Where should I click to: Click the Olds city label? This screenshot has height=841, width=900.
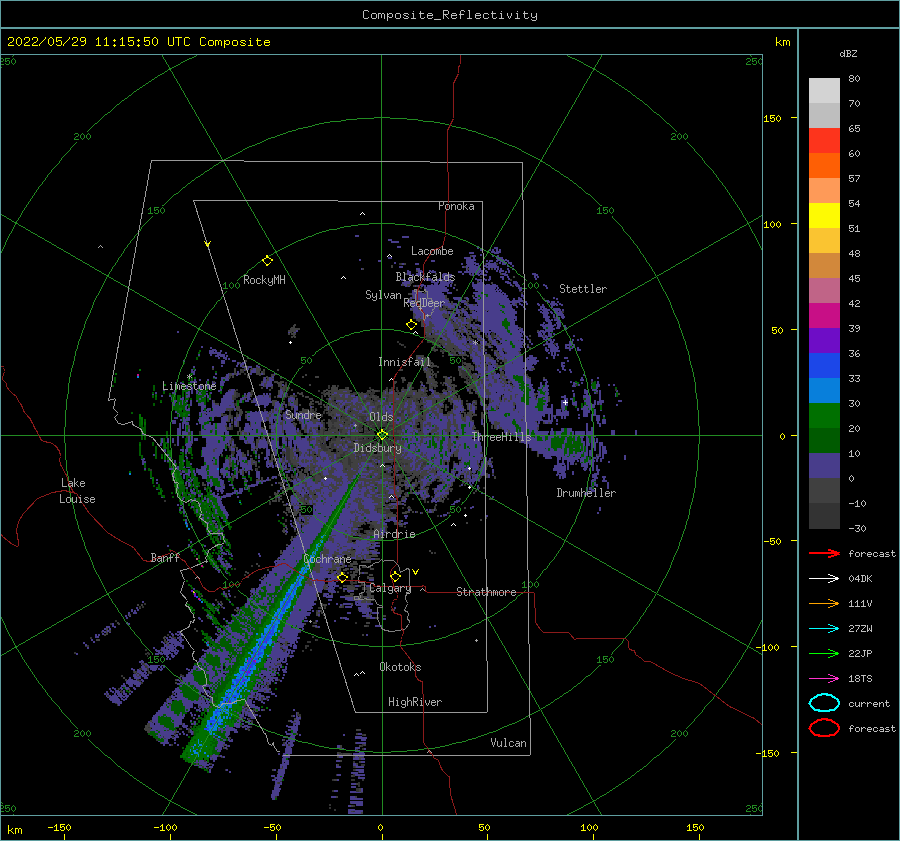click(x=381, y=417)
